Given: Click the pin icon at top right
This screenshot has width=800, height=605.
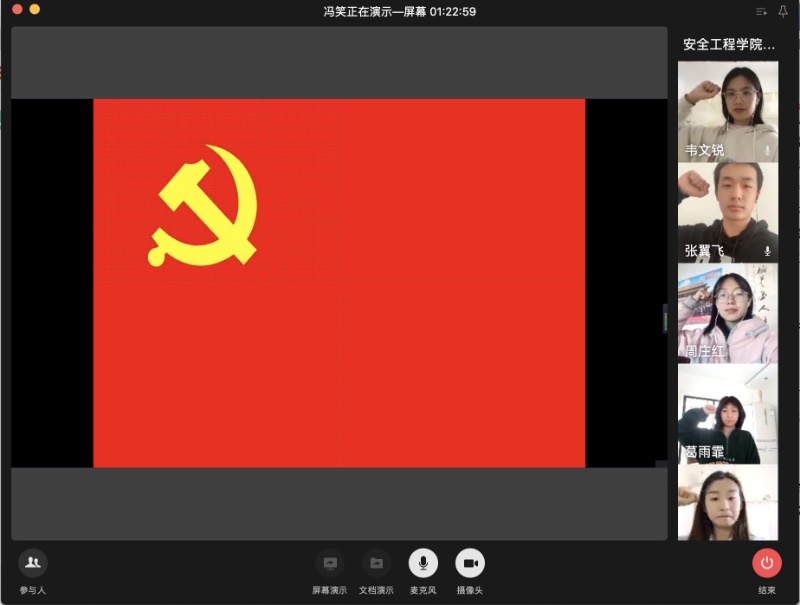Looking at the screenshot, I should coord(783,11).
